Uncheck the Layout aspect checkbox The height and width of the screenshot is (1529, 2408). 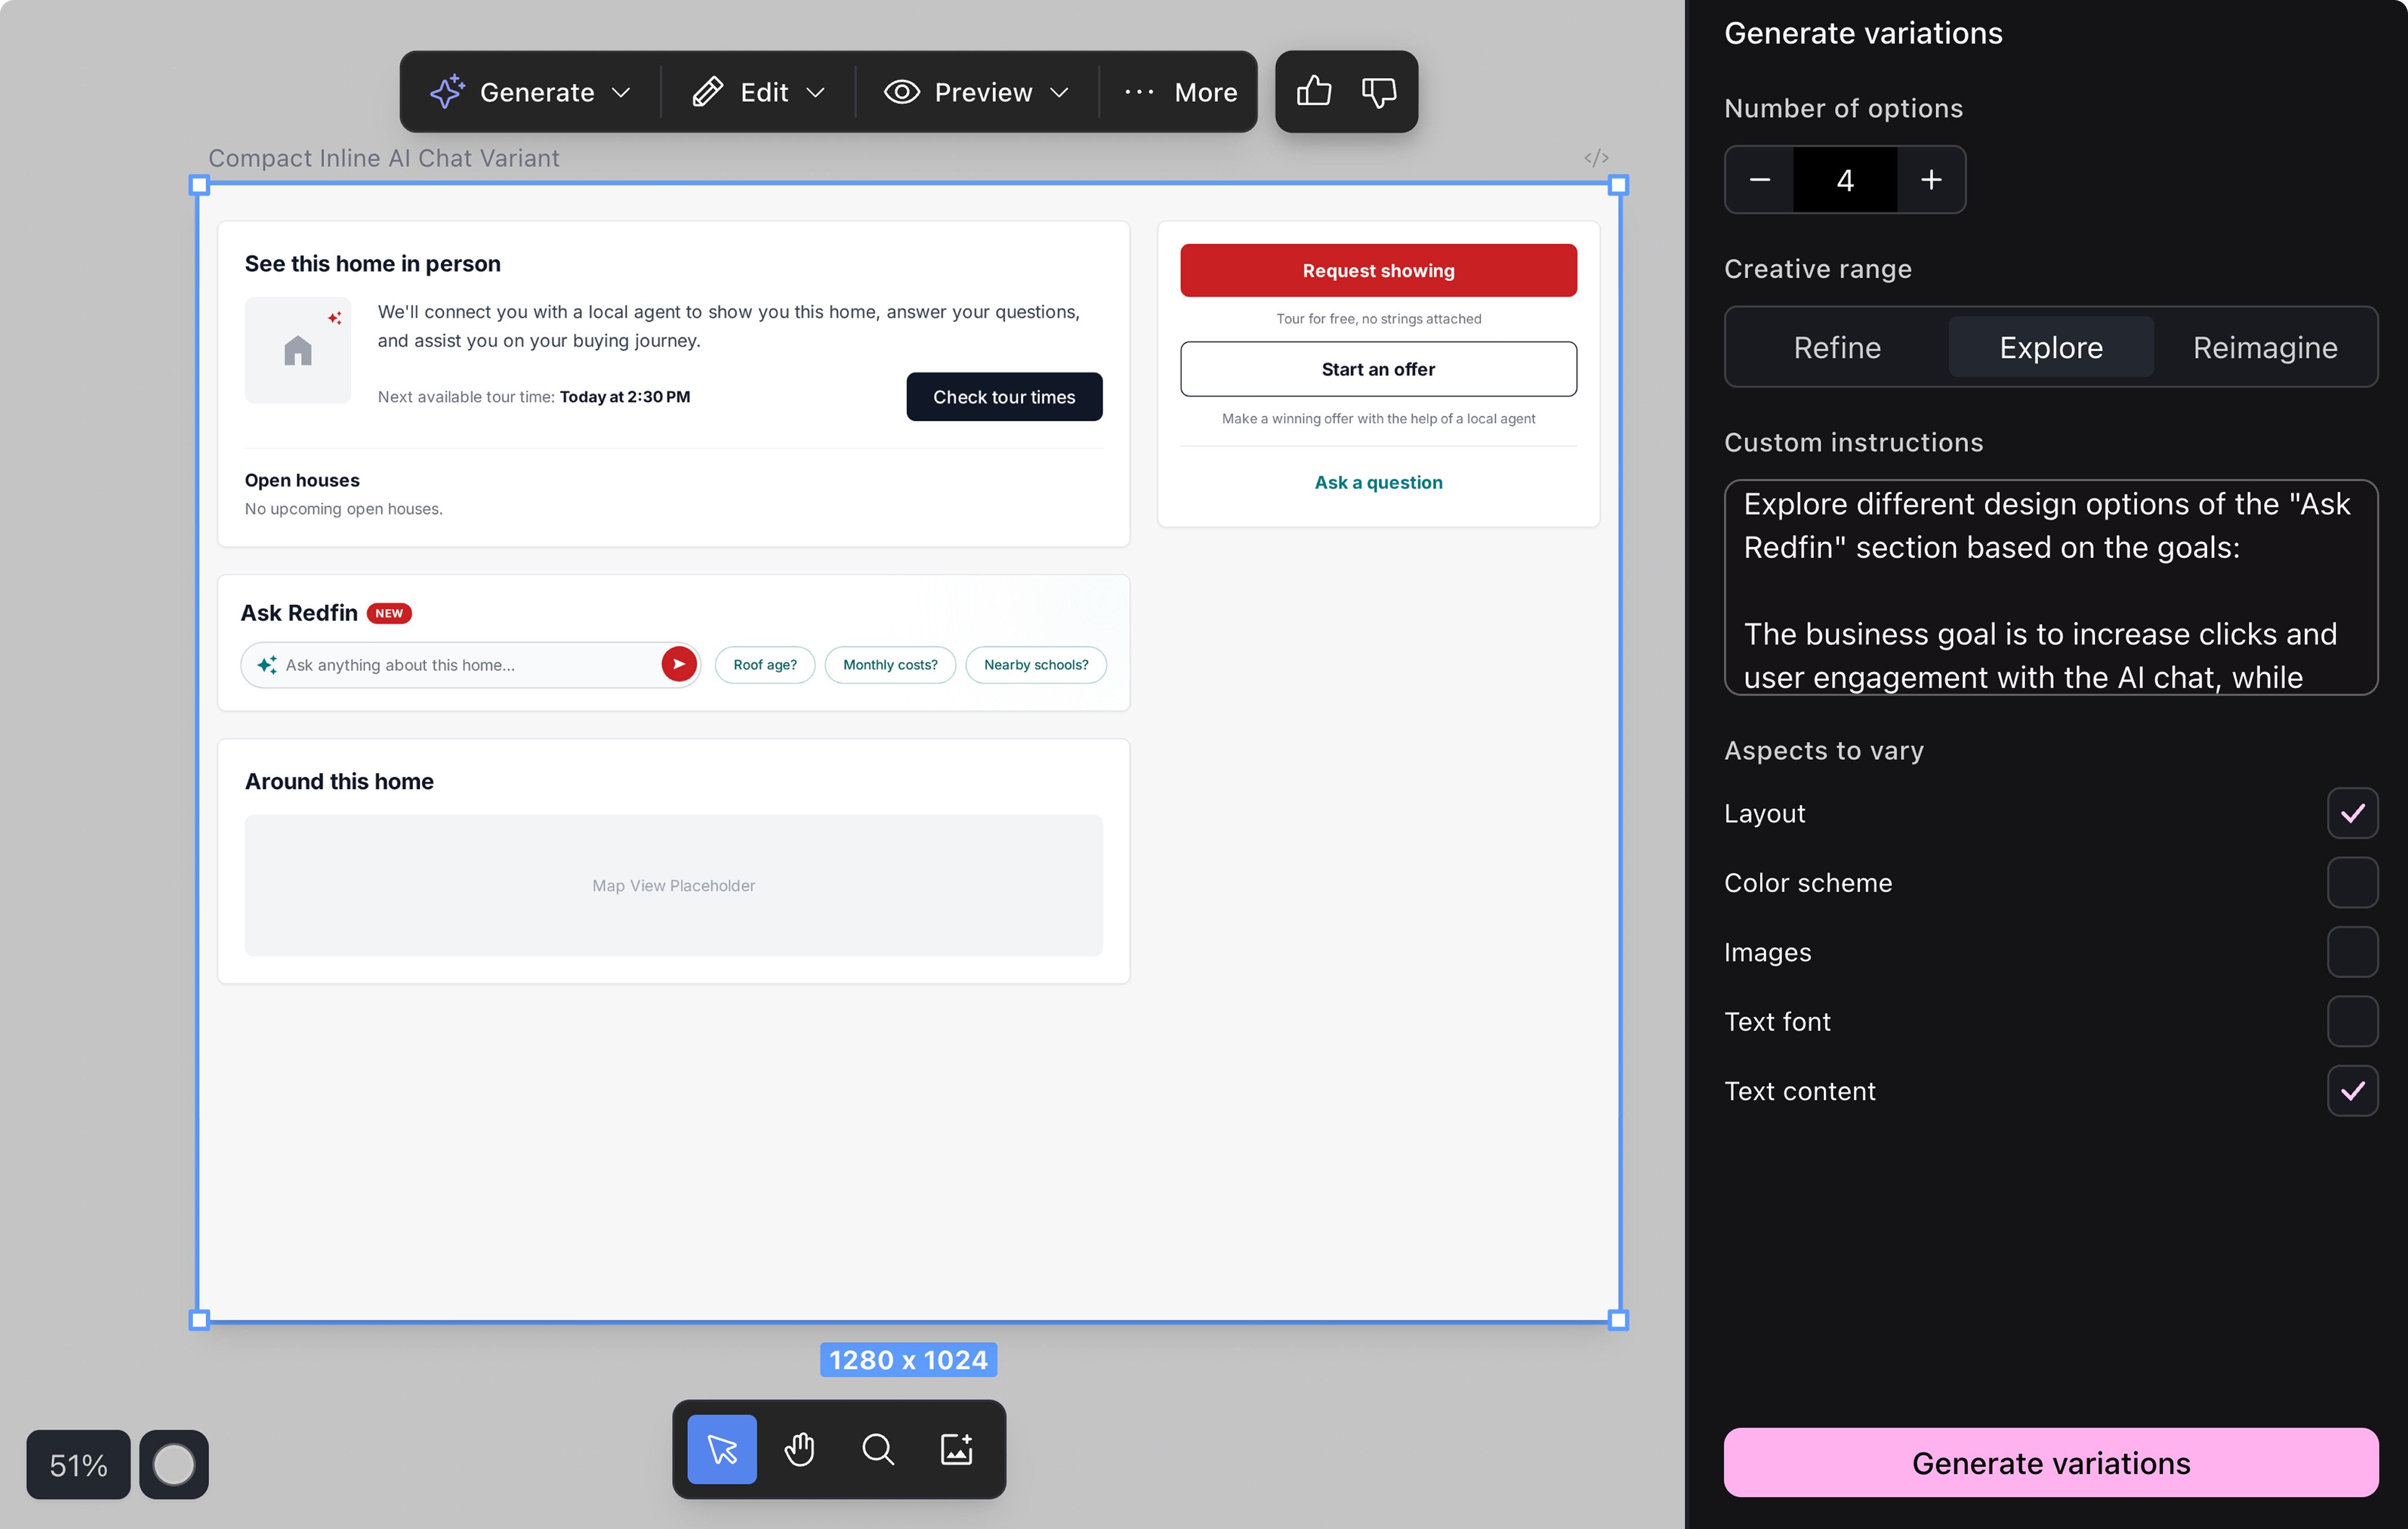2352,813
